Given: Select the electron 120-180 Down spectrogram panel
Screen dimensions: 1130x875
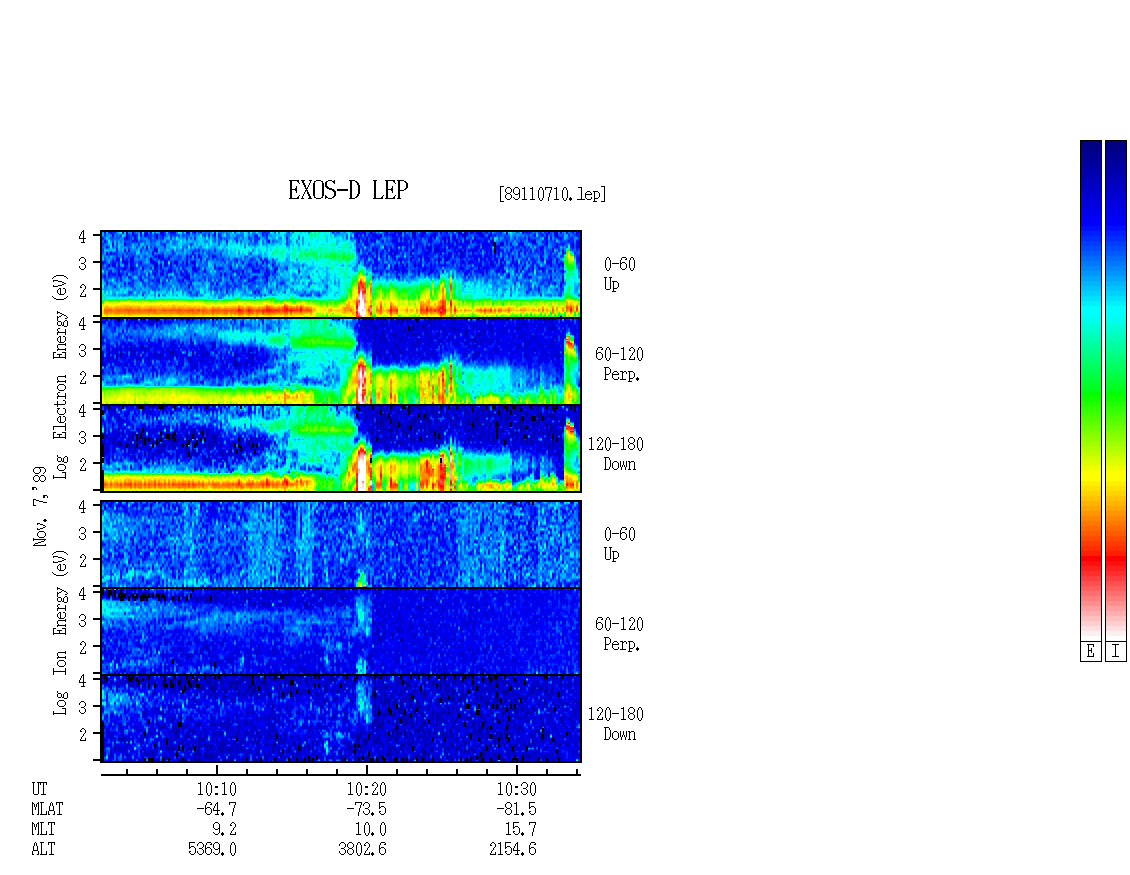Looking at the screenshot, I should pyautogui.click(x=341, y=448).
